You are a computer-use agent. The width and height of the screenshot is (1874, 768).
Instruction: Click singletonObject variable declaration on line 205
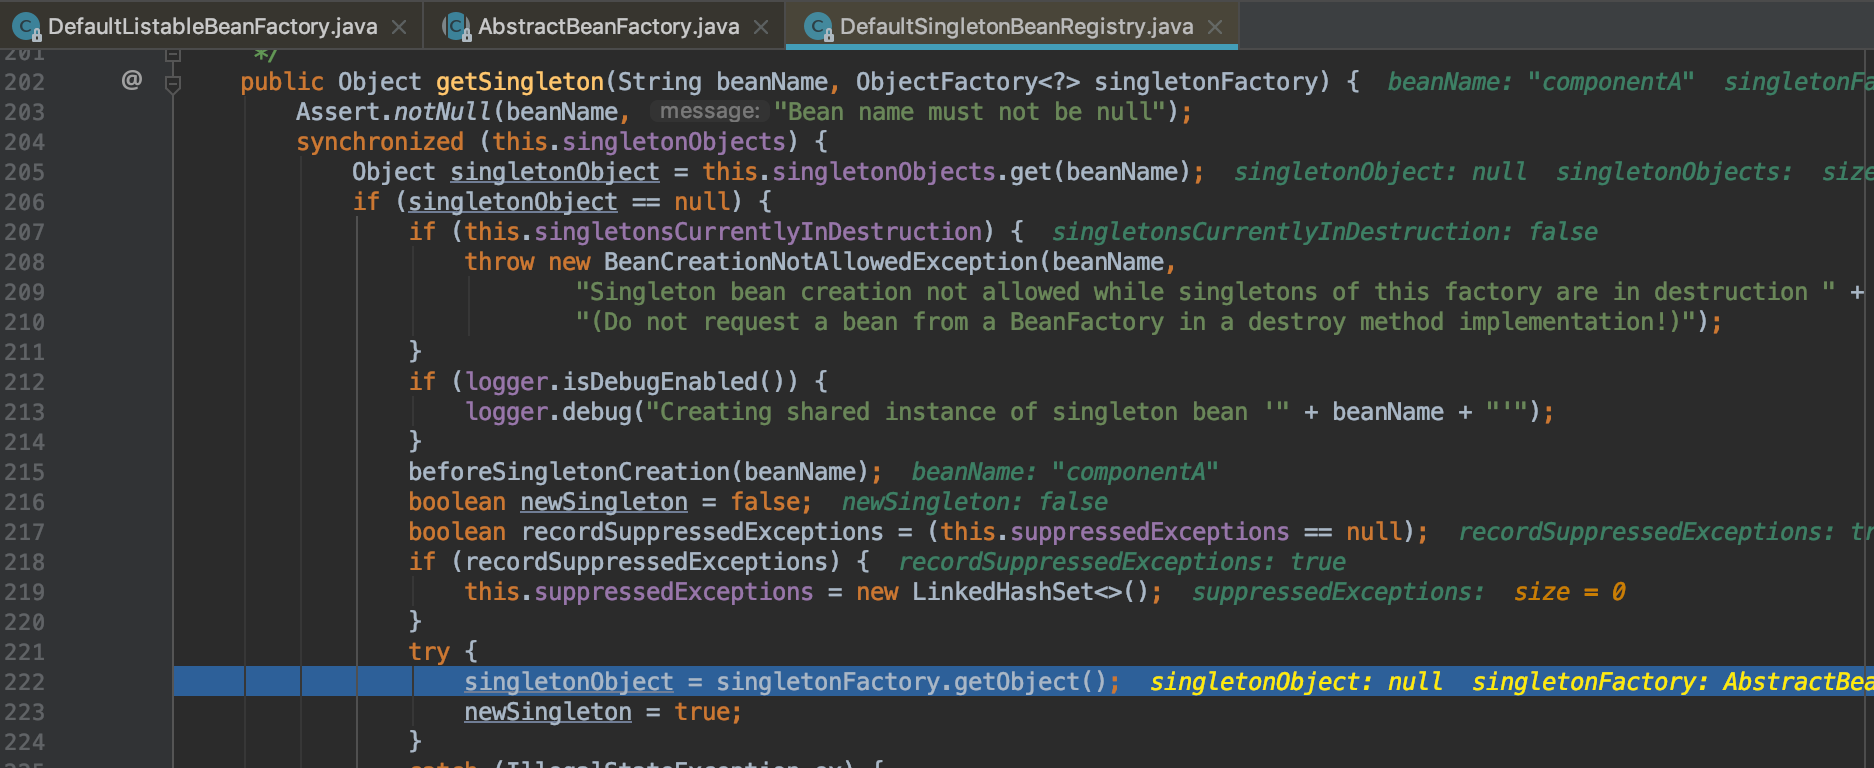point(555,172)
